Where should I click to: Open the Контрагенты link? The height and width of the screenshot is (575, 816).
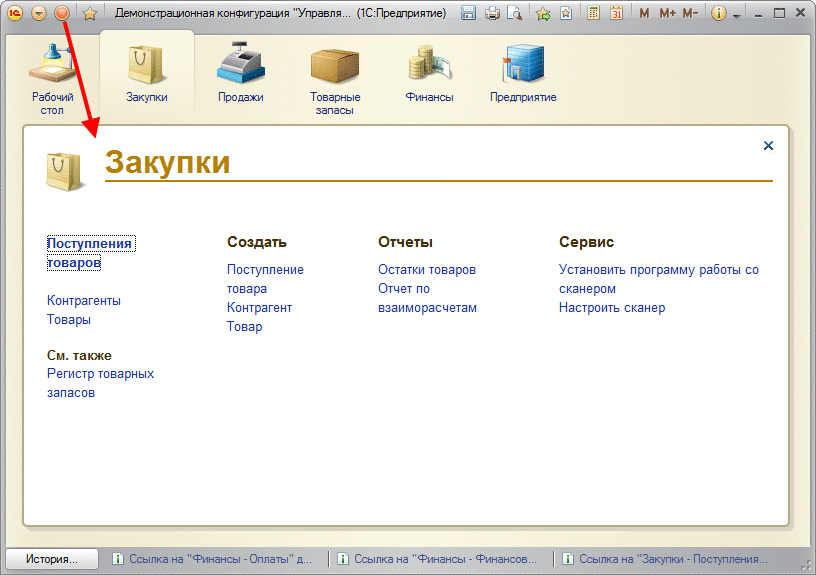point(84,300)
